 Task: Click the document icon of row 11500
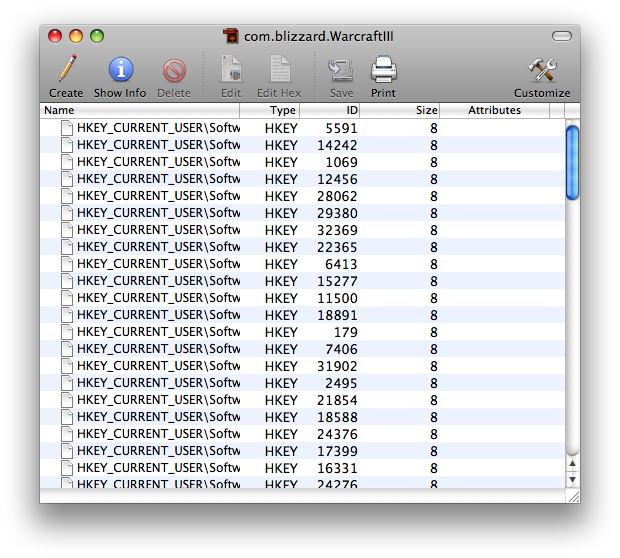tap(67, 298)
